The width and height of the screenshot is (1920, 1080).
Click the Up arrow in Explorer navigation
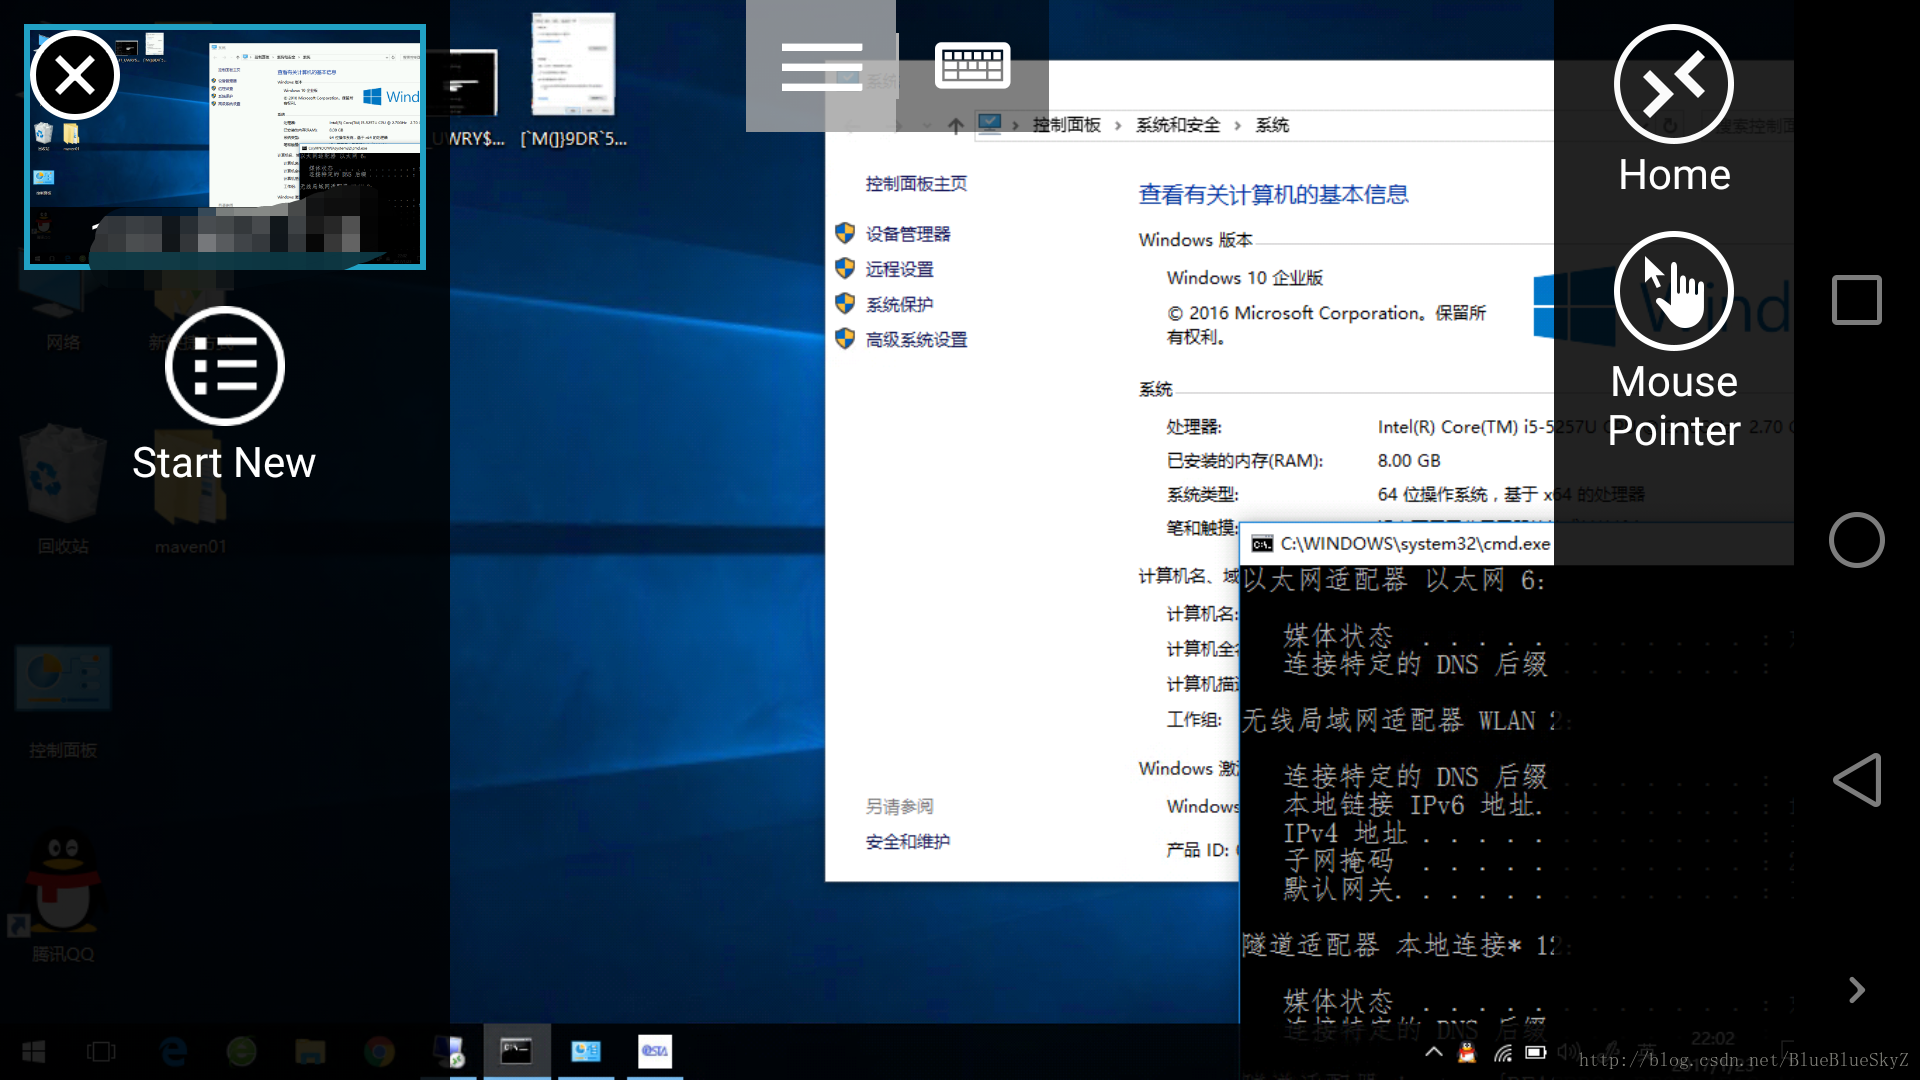click(x=956, y=126)
